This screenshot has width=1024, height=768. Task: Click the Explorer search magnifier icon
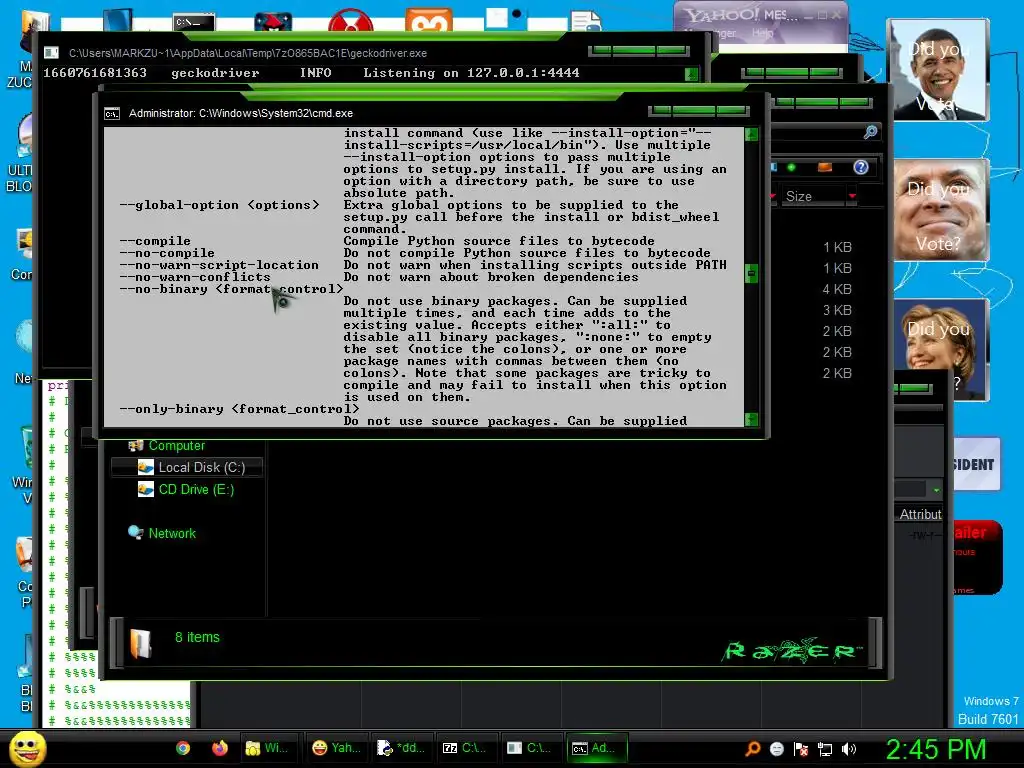pyautogui.click(x=870, y=132)
